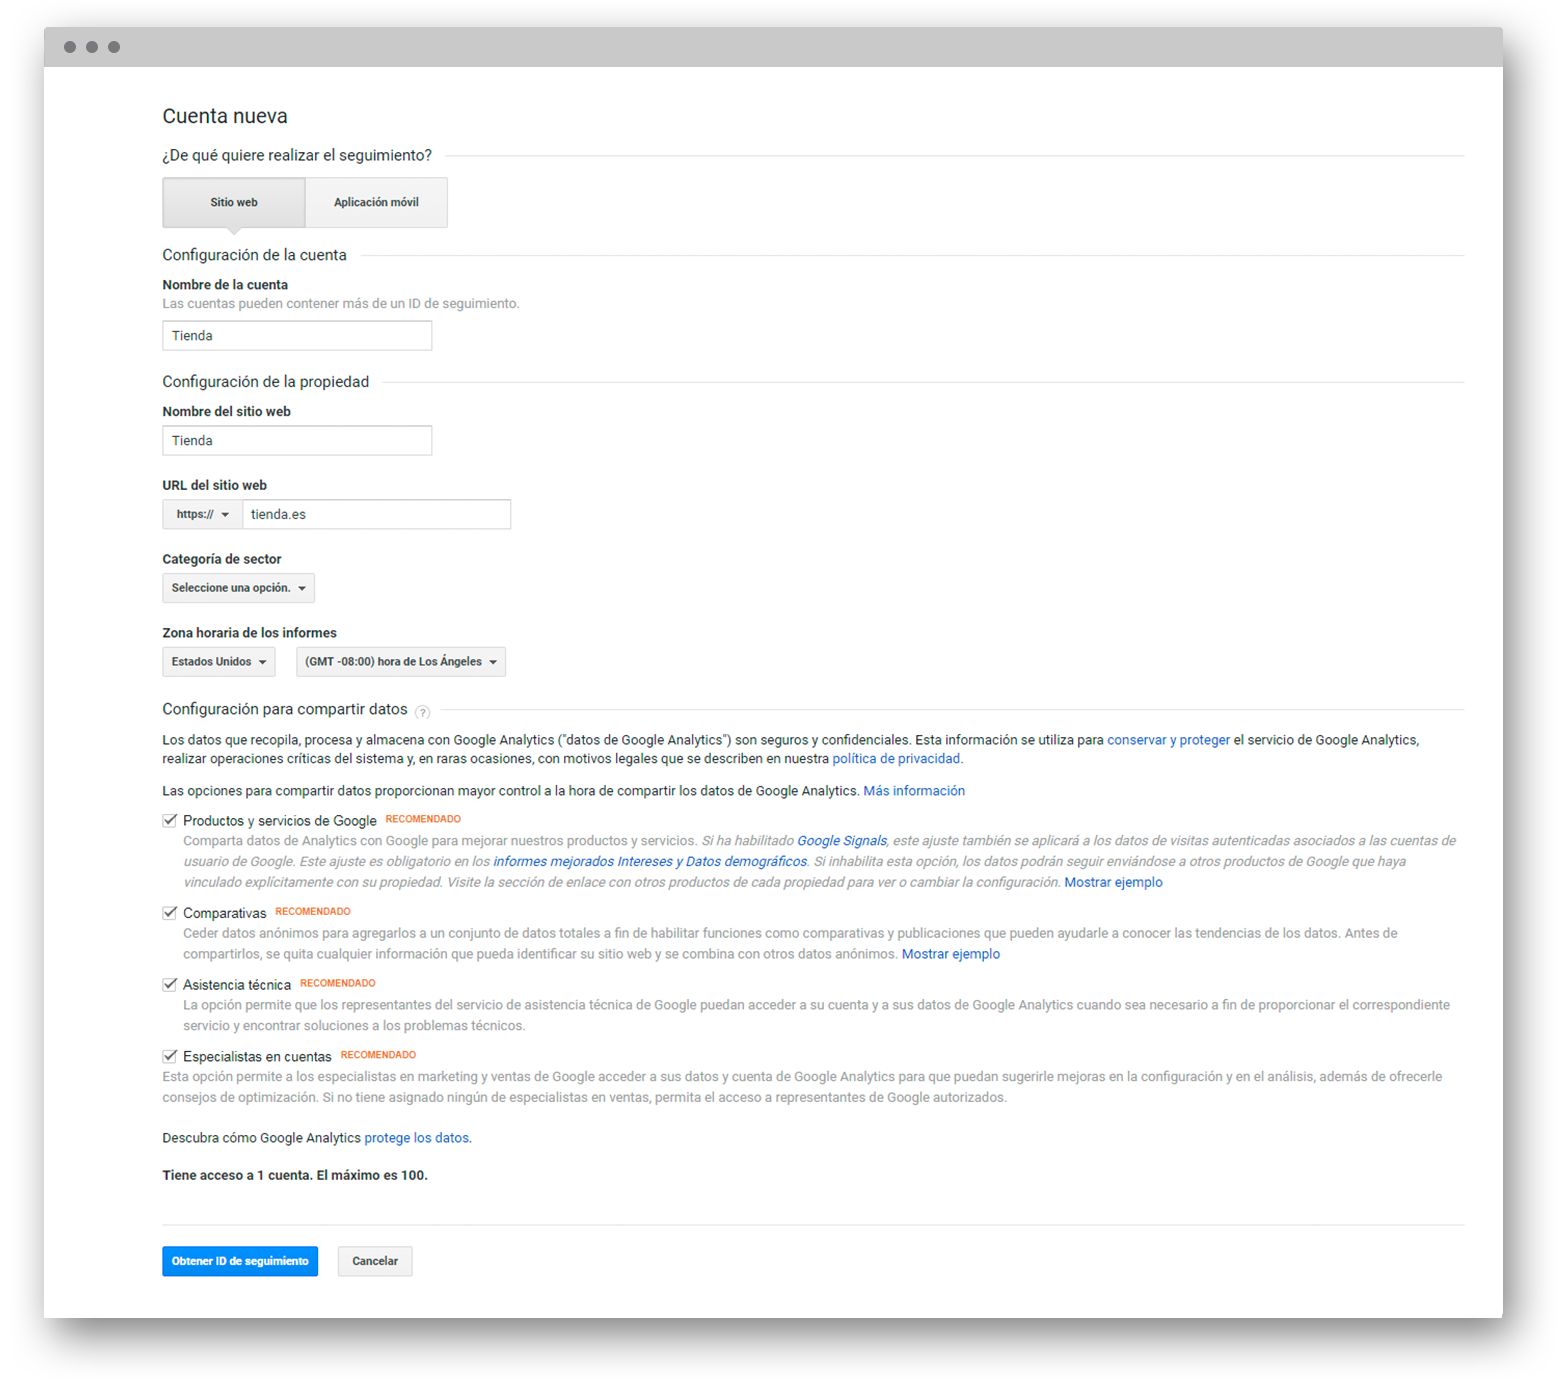This screenshot has height=1394, width=1567.
Task: Uncheck Productos y servicios de Google checkbox
Action: coord(170,820)
